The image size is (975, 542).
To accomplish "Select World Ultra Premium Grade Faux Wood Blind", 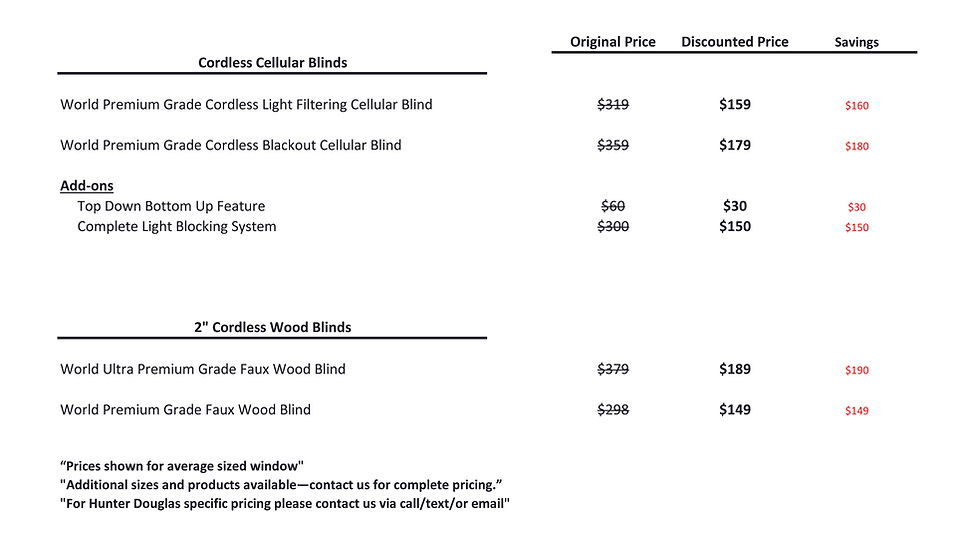I will 203,369.
